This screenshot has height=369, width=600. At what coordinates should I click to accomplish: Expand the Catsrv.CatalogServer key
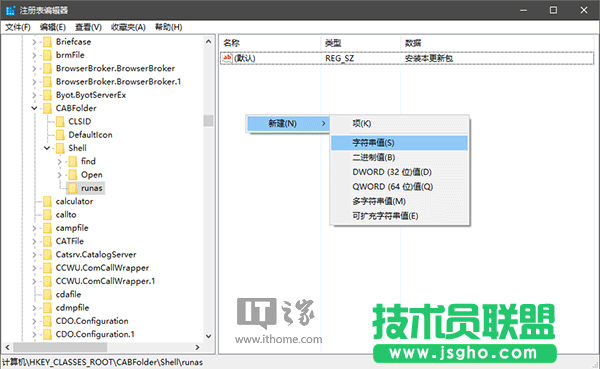click(34, 255)
